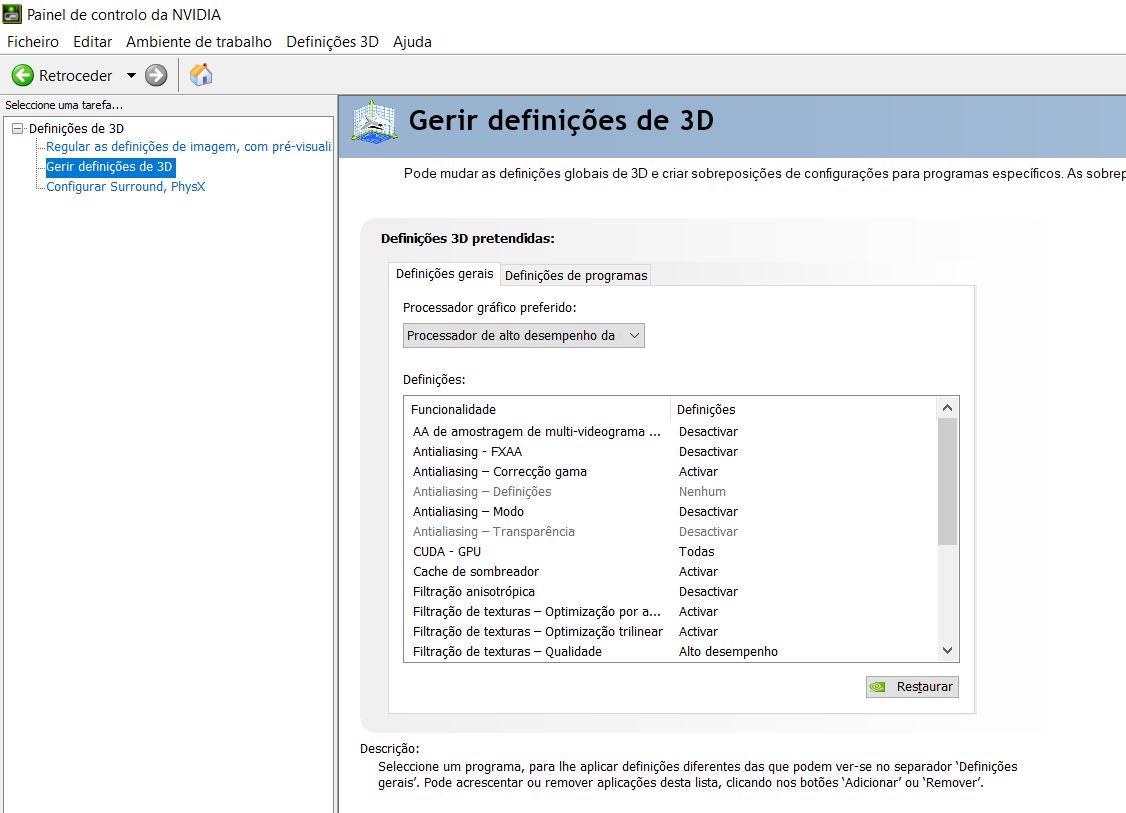
Task: Open the Definições 3D menu
Action: tap(332, 42)
